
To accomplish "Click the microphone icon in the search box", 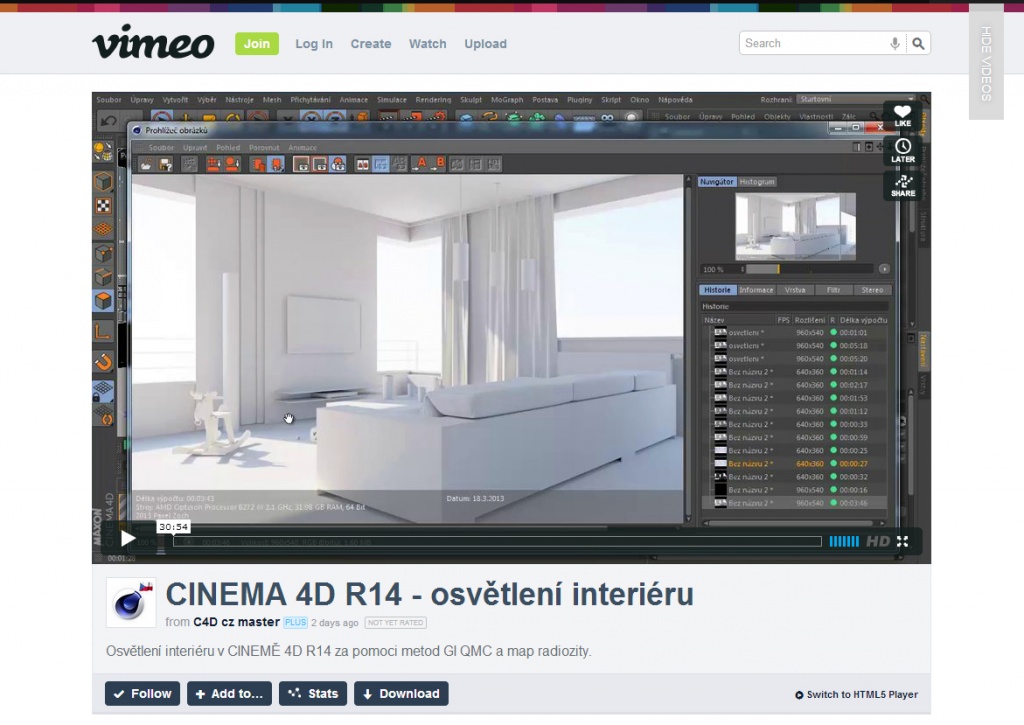I will (895, 44).
